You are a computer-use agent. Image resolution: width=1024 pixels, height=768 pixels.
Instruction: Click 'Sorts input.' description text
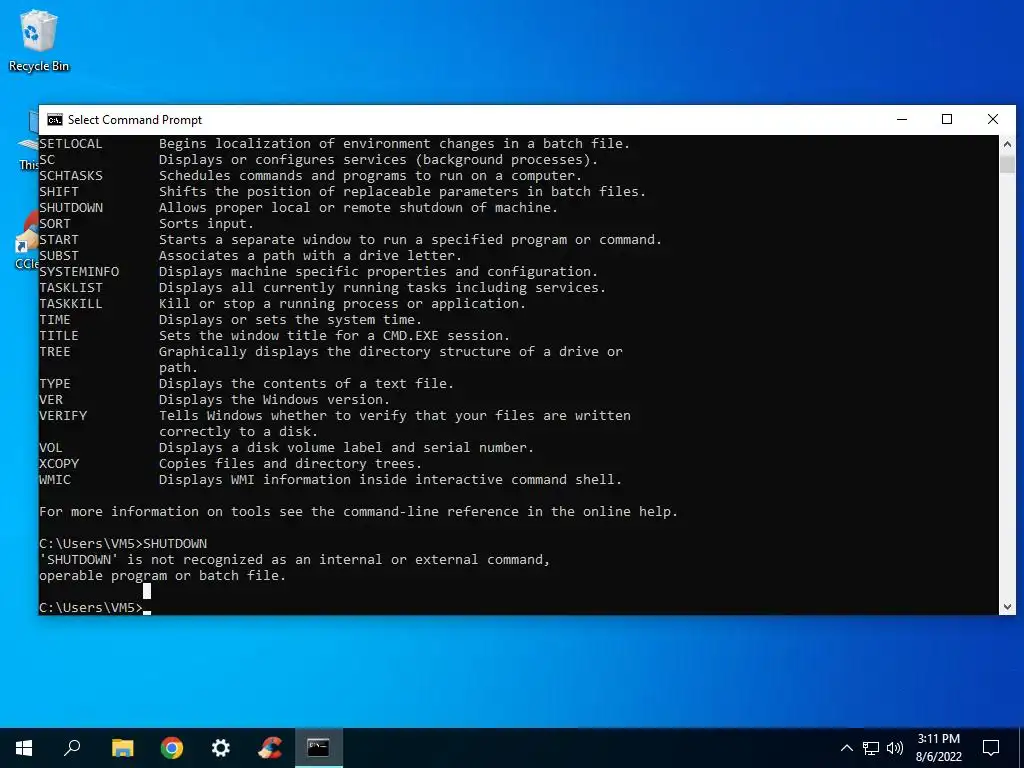coord(206,223)
